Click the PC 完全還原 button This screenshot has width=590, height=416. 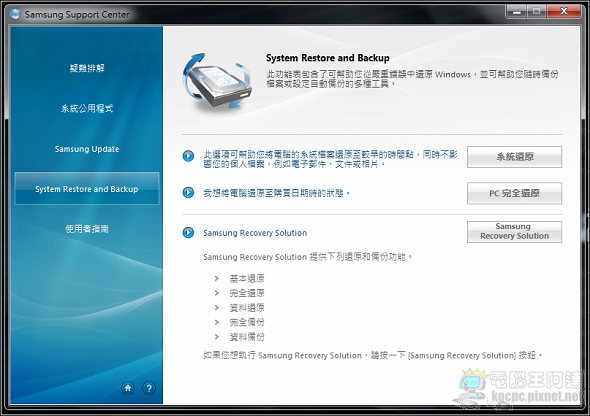514,193
